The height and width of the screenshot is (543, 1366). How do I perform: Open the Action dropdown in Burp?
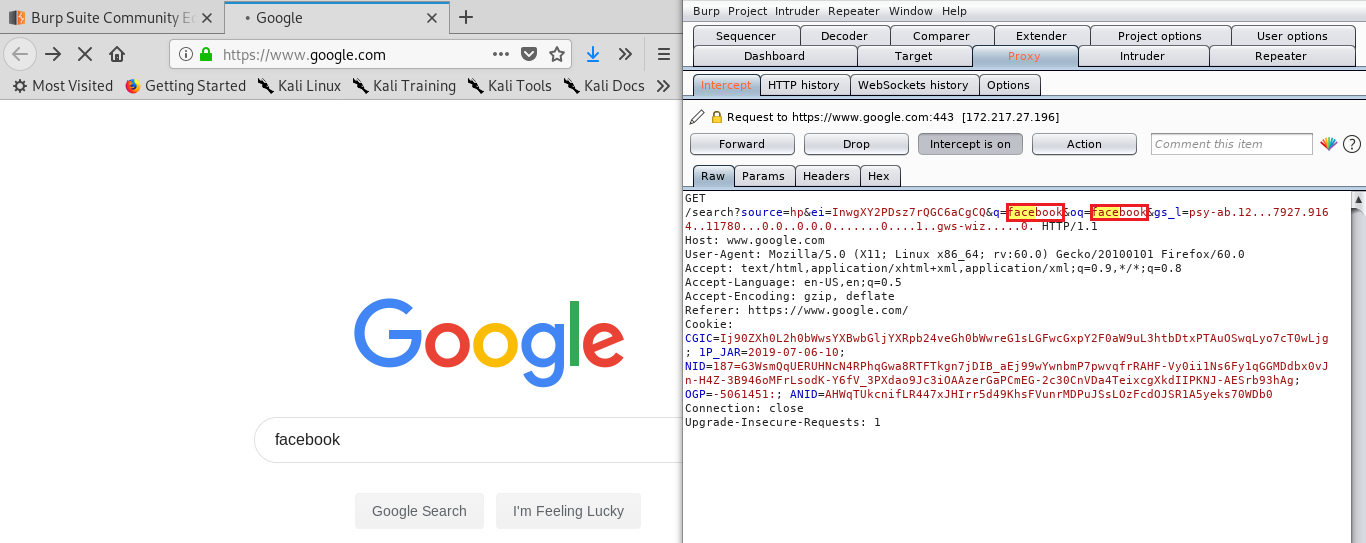click(1084, 144)
